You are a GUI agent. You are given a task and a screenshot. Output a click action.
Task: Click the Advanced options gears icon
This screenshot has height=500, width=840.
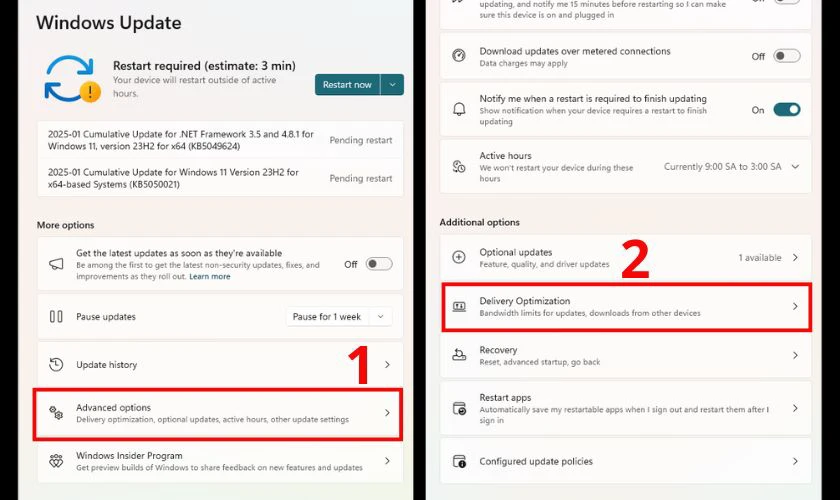[x=56, y=413]
